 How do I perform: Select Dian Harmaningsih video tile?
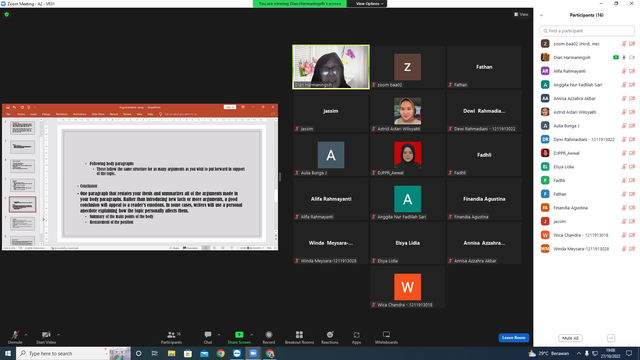click(331, 67)
